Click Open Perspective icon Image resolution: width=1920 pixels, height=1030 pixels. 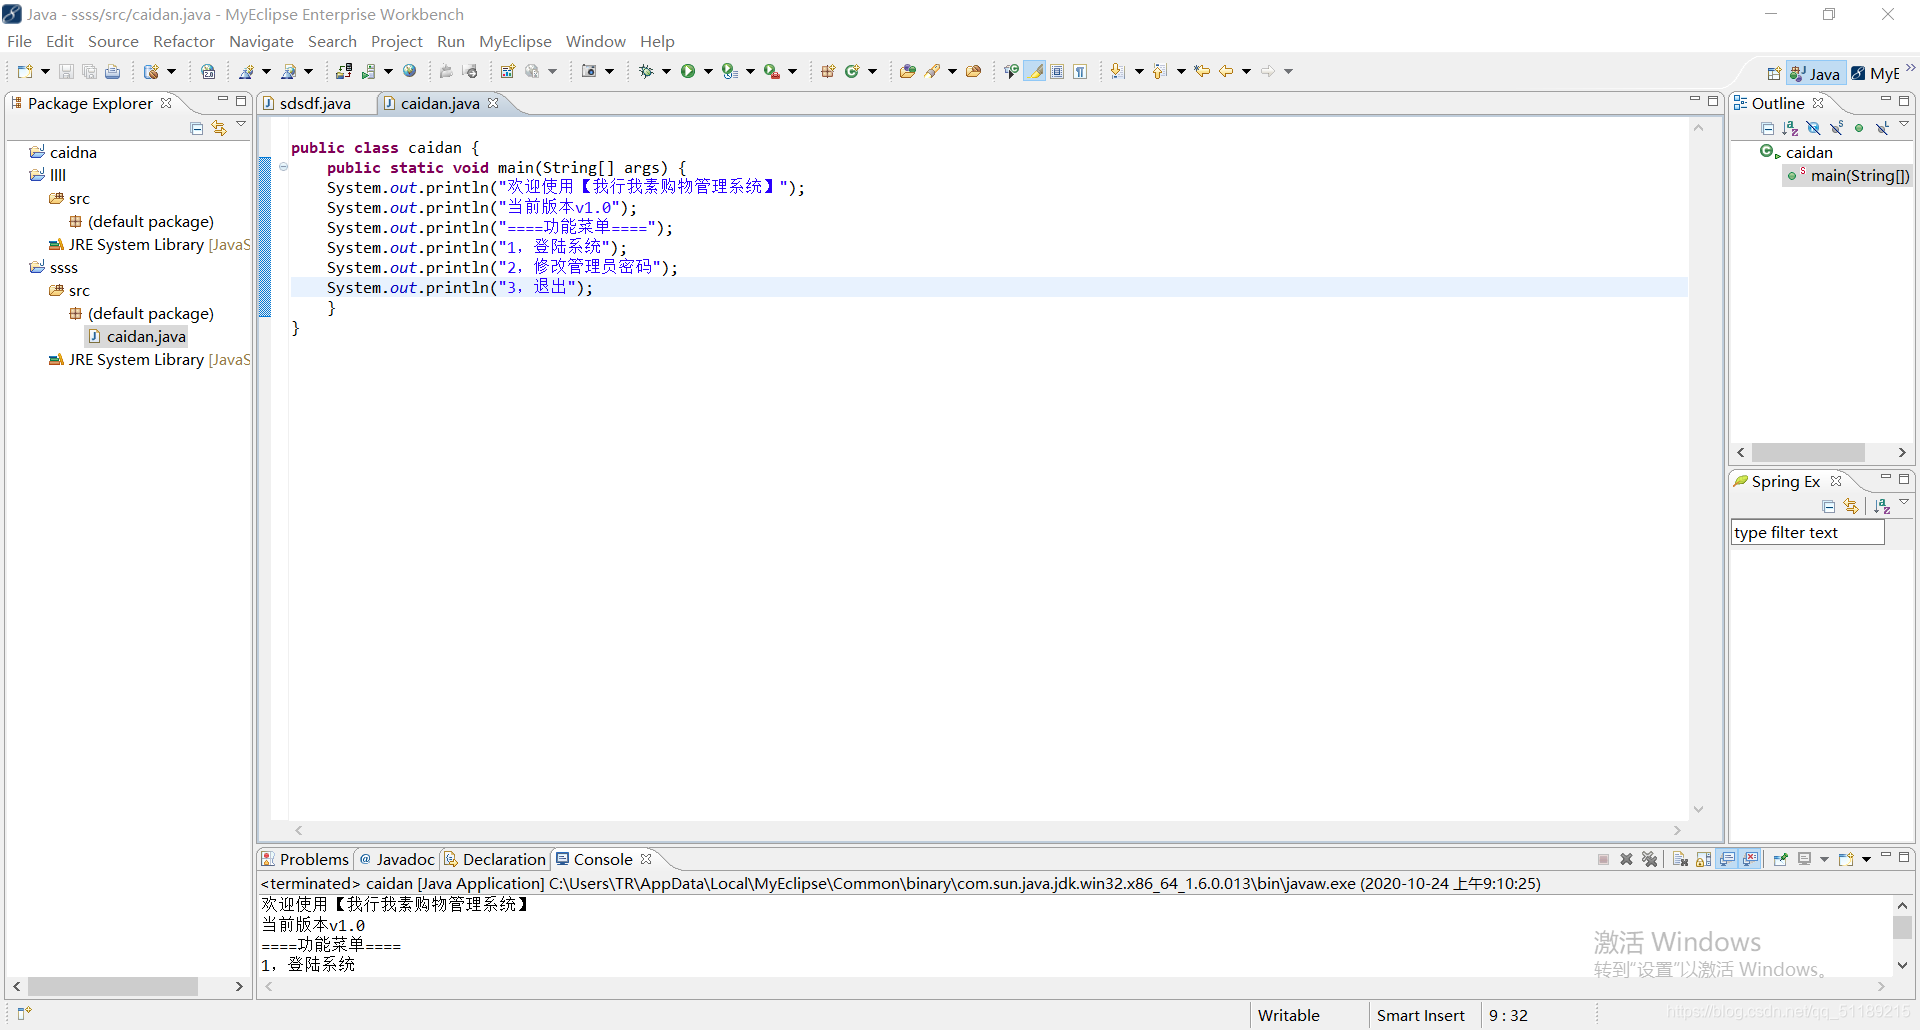click(x=1774, y=73)
